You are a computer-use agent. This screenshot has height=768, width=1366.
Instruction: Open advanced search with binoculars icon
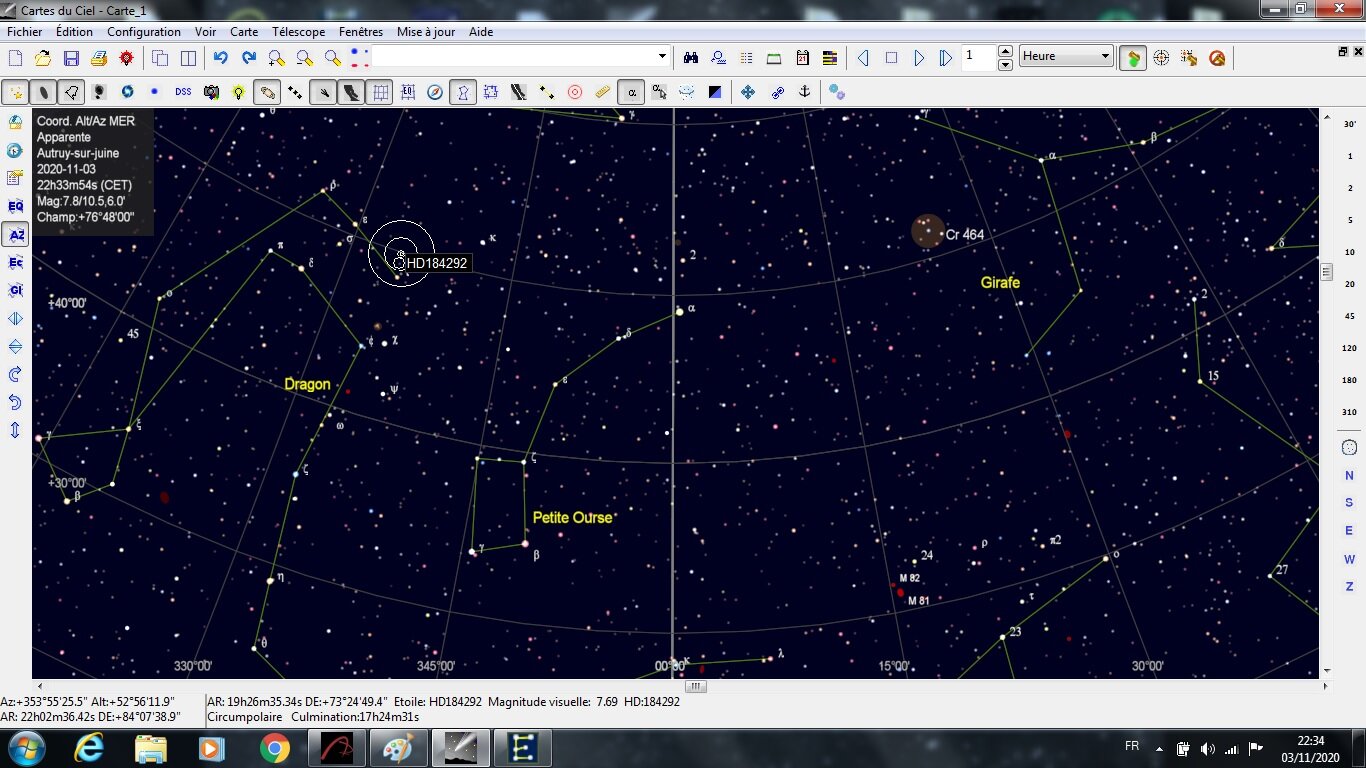[x=690, y=58]
